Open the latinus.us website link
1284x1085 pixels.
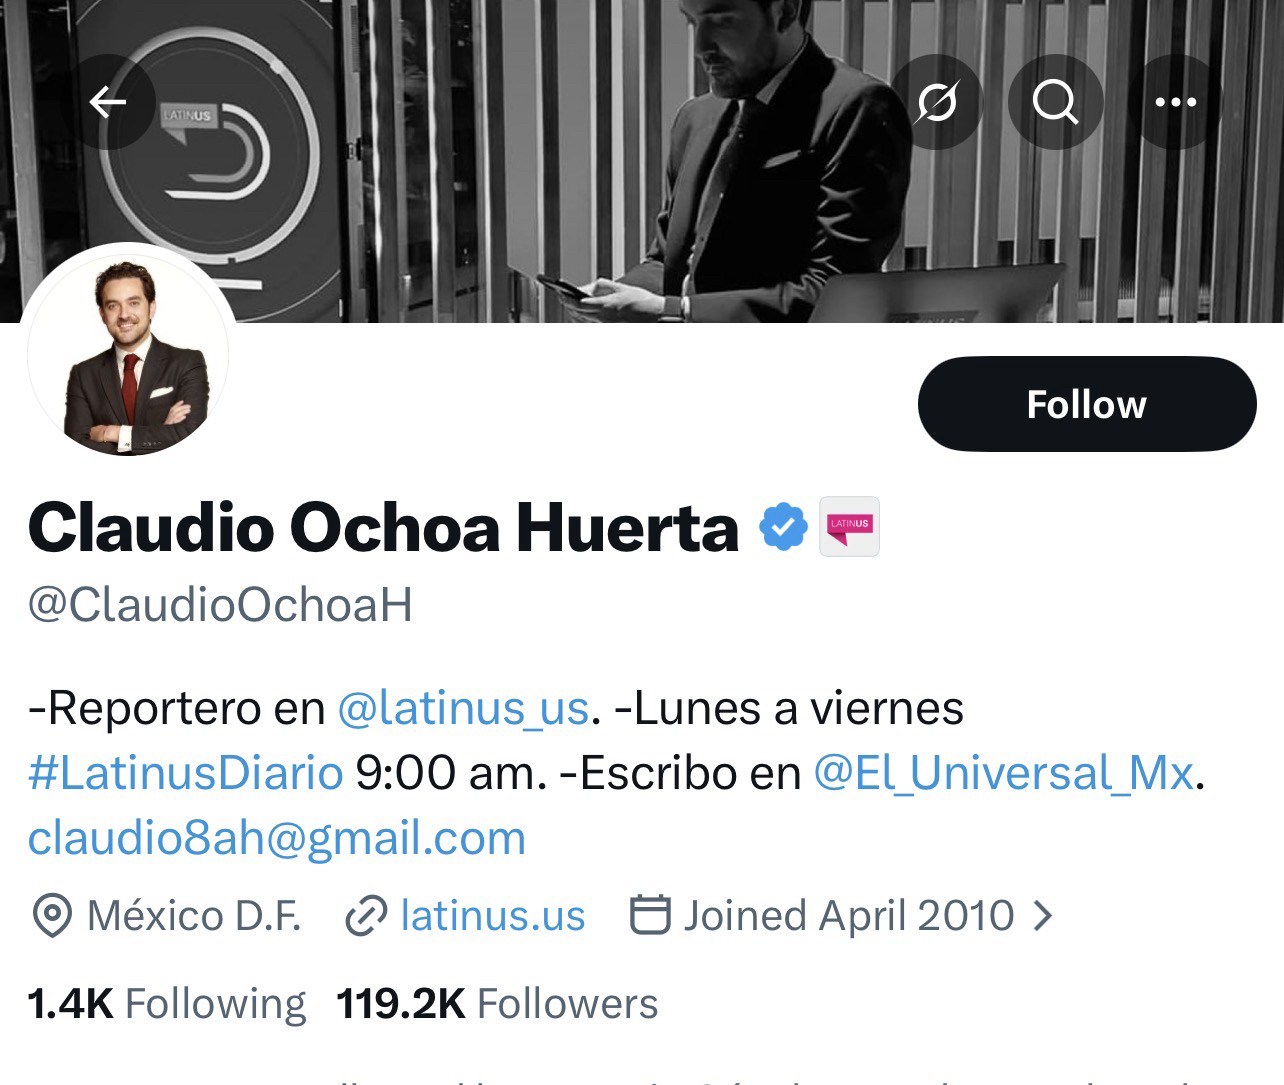point(493,915)
